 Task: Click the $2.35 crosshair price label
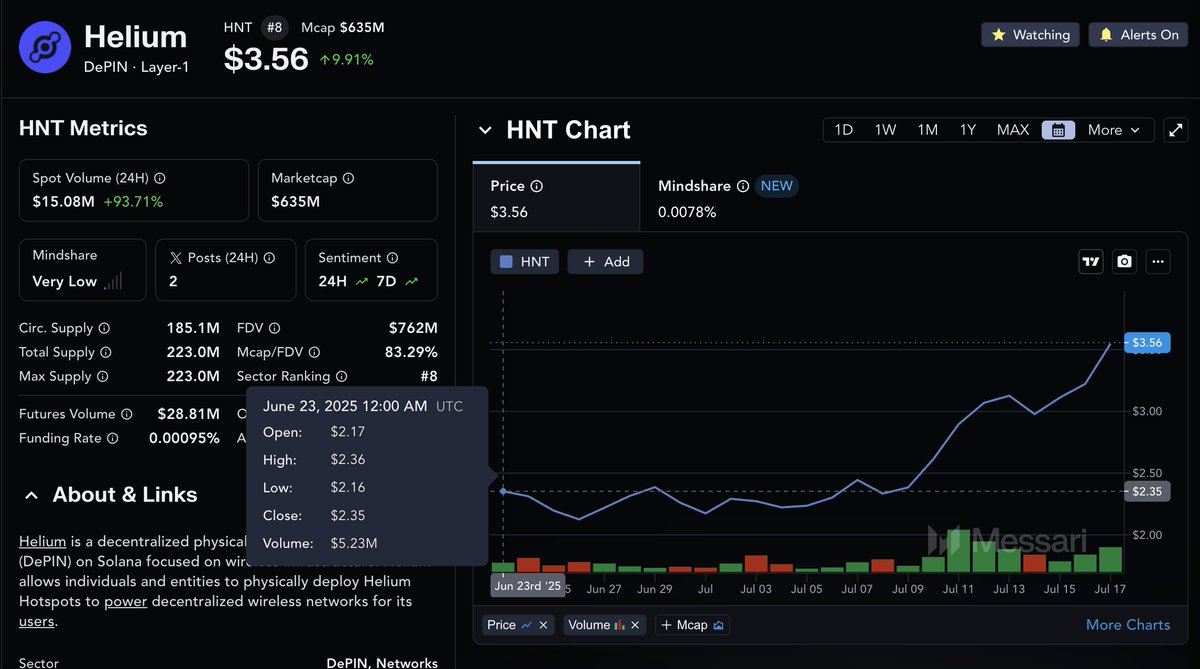1147,491
